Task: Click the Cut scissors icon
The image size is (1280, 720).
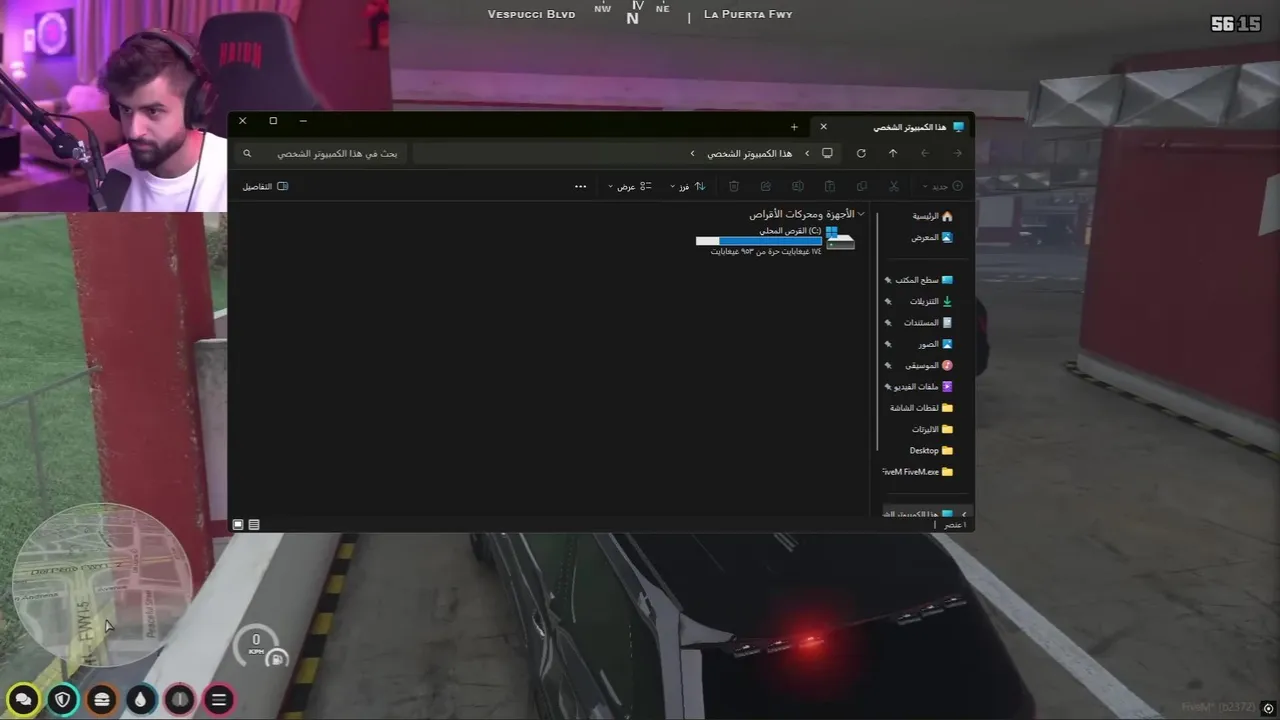Action: coord(894,186)
